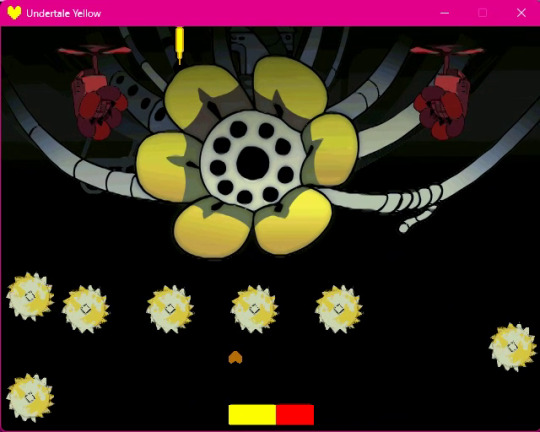Click the sawblade in the bottom-left corner
Screen dimensions: 540x432
[30, 398]
